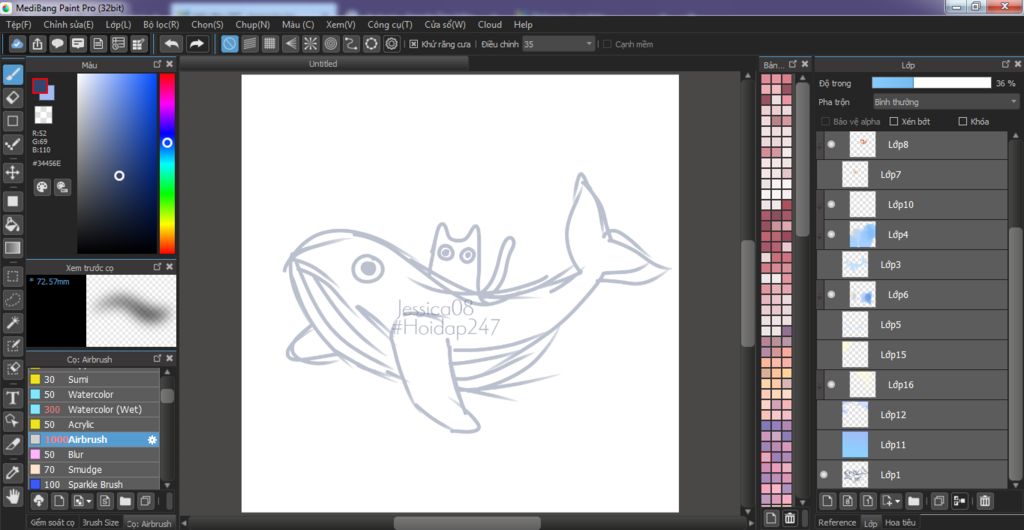This screenshot has width=1024, height=530.
Task: Toggle the Khử răng cưa checkbox
Action: [414, 44]
